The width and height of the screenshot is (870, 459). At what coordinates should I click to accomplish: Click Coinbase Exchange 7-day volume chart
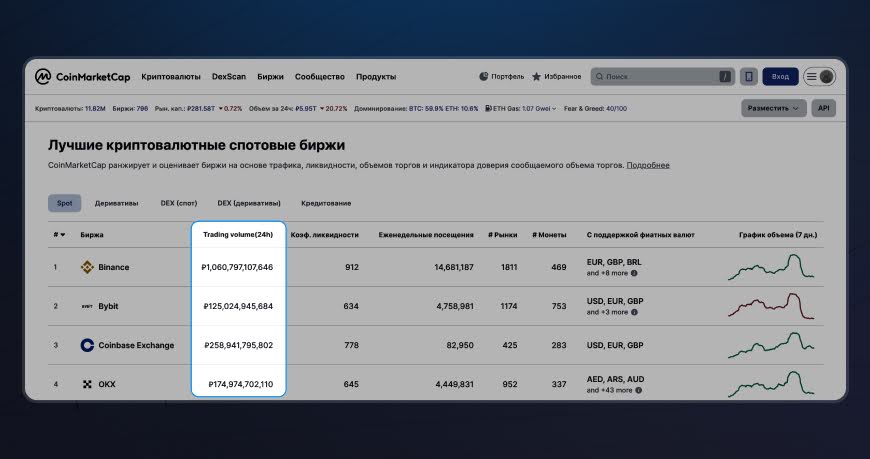(x=771, y=345)
